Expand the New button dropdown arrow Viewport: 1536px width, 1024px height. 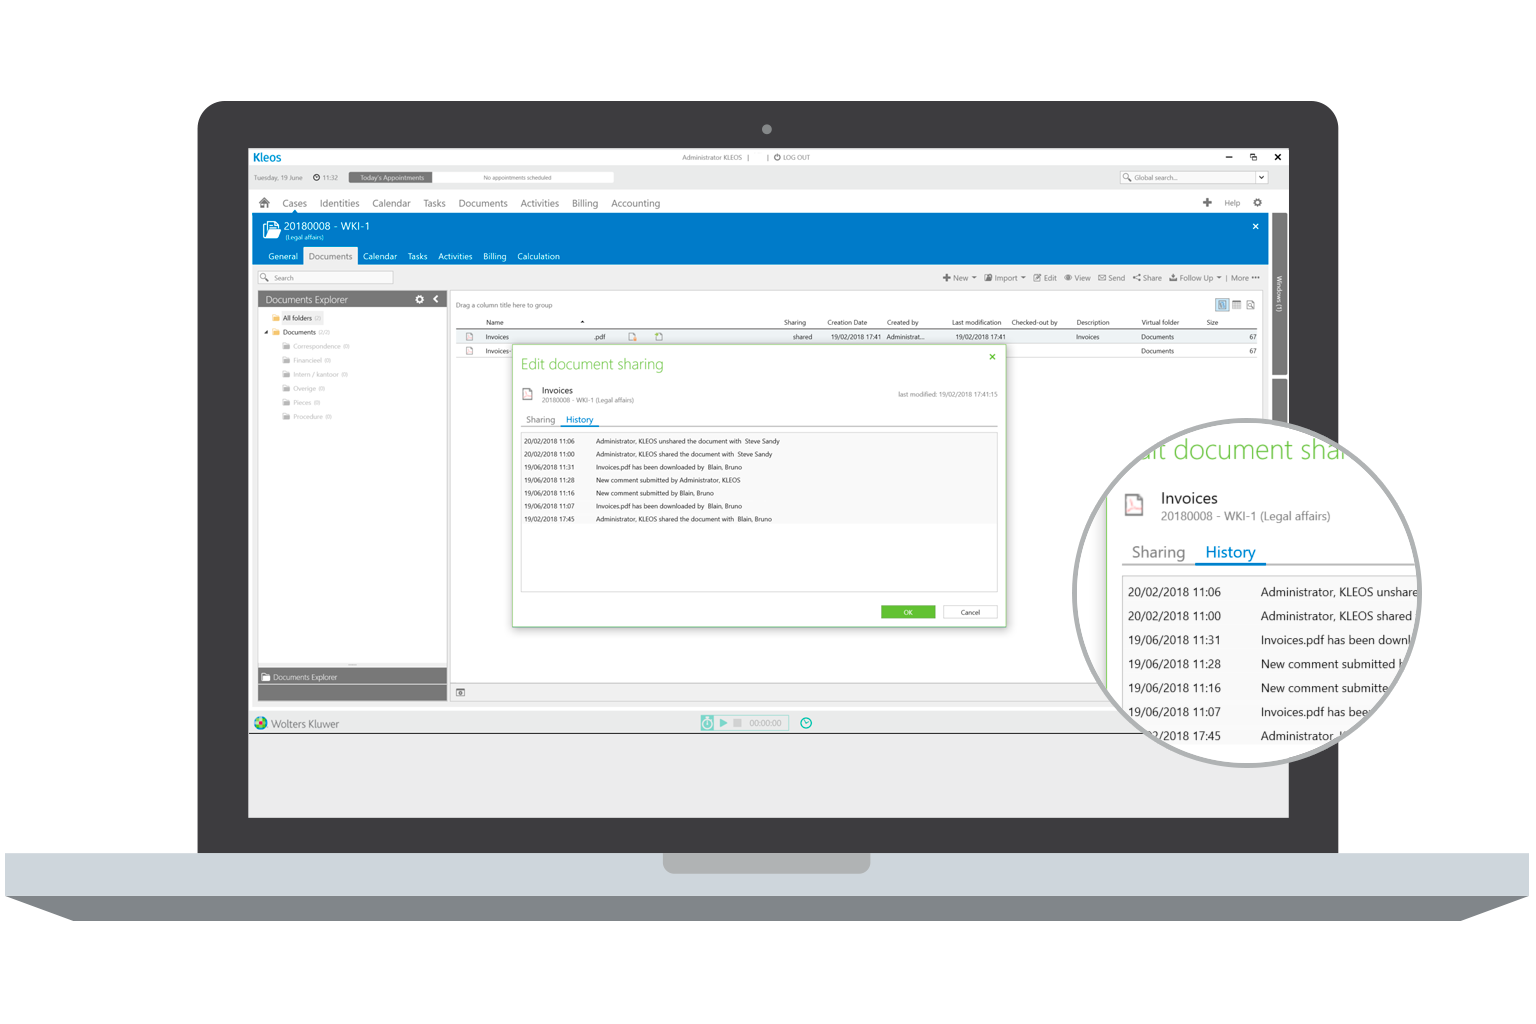click(972, 277)
